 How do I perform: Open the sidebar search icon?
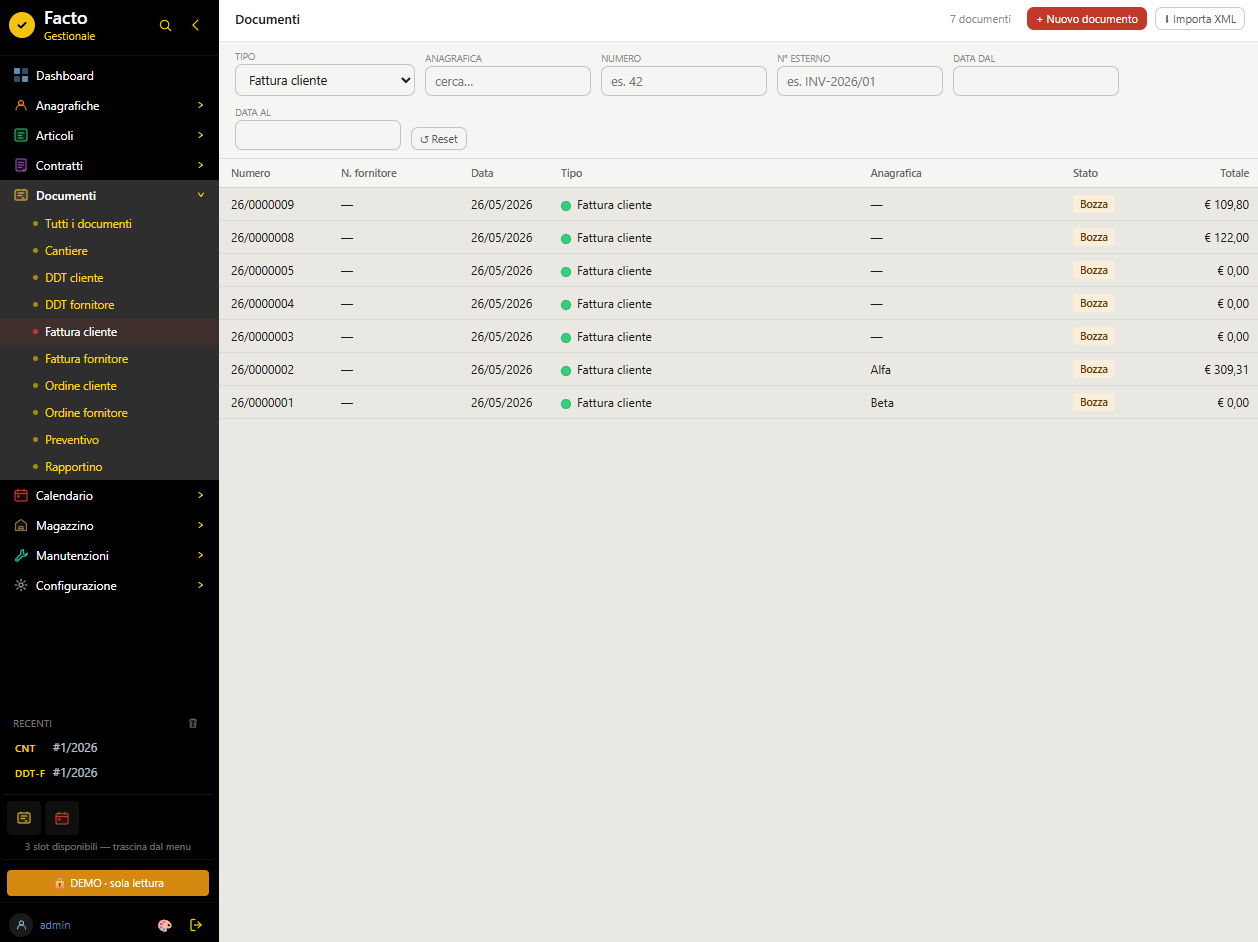point(166,26)
